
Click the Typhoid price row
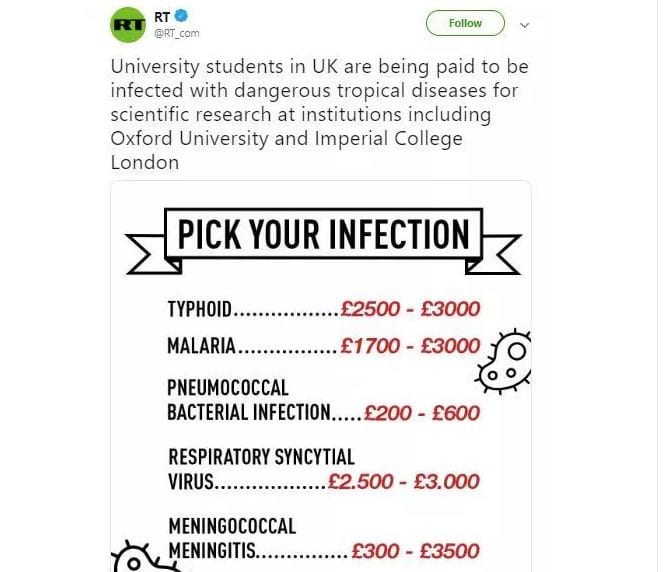coord(322,310)
